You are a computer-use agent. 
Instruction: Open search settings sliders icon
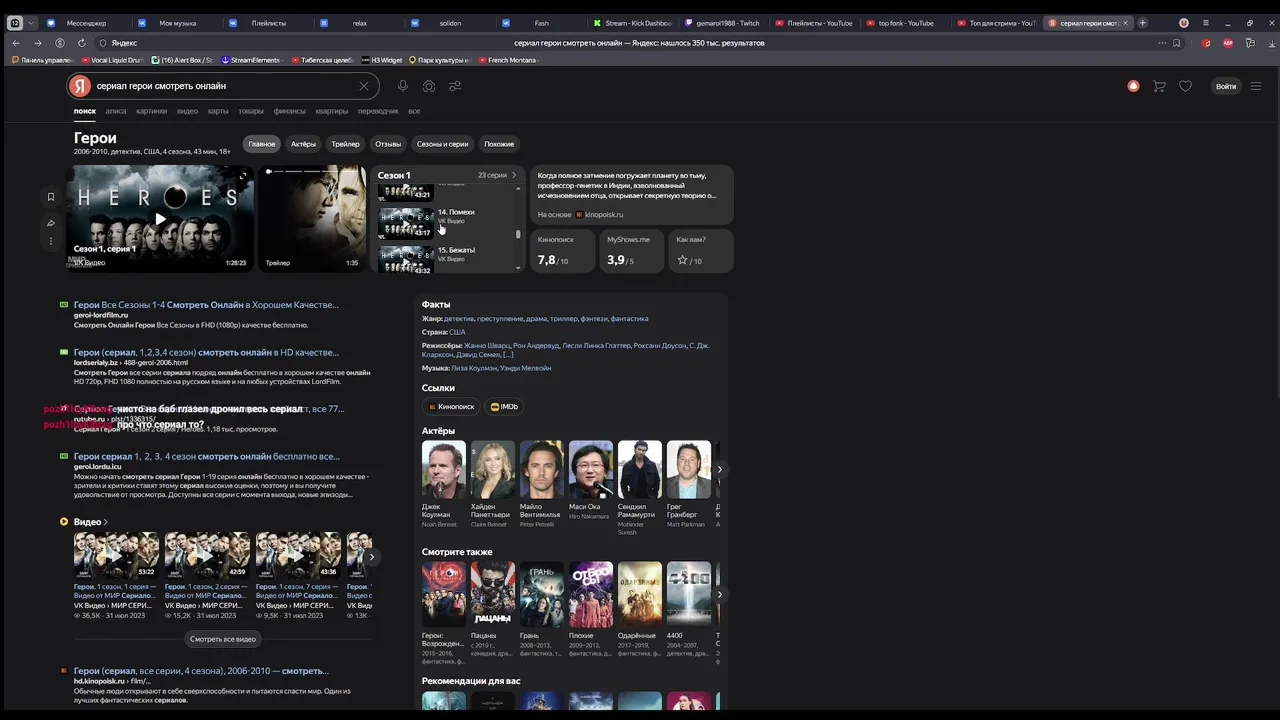(455, 86)
